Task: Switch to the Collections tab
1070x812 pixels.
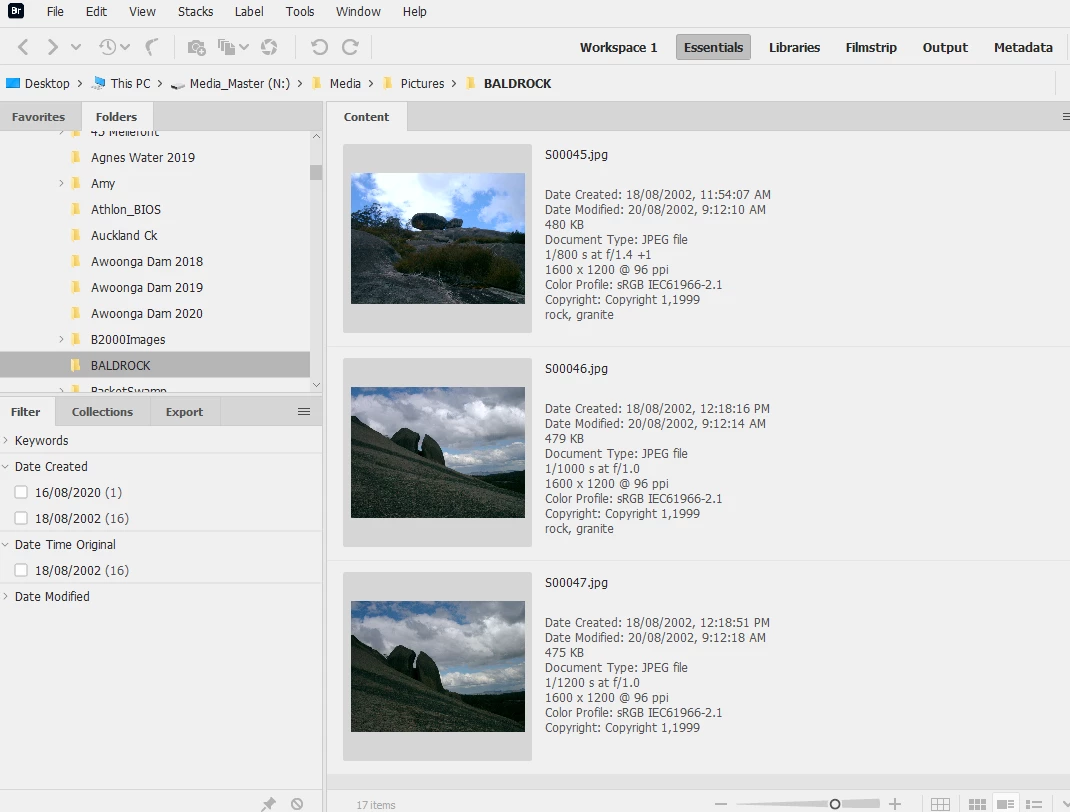Action: coord(102,411)
